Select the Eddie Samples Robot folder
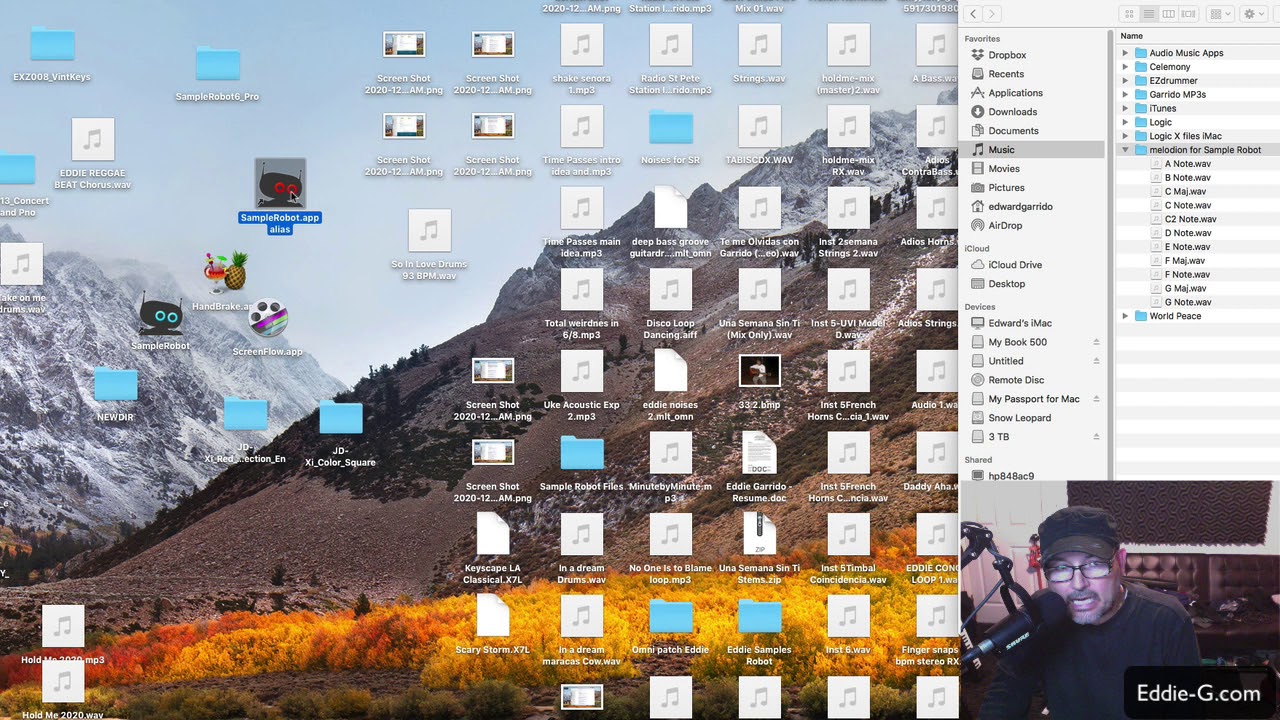Image resolution: width=1280 pixels, height=720 pixels. [x=759, y=617]
